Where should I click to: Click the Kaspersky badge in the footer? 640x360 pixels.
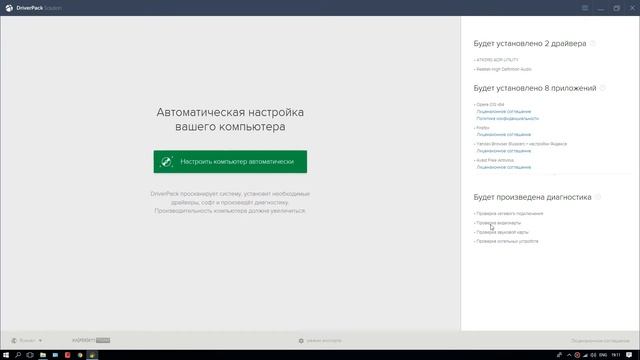click(91, 340)
